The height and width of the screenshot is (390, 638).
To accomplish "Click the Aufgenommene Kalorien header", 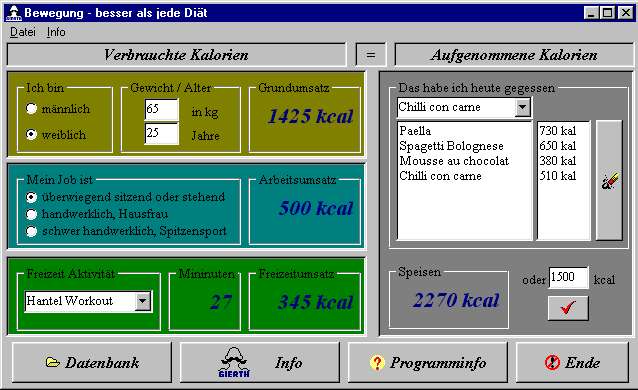I will (514, 55).
